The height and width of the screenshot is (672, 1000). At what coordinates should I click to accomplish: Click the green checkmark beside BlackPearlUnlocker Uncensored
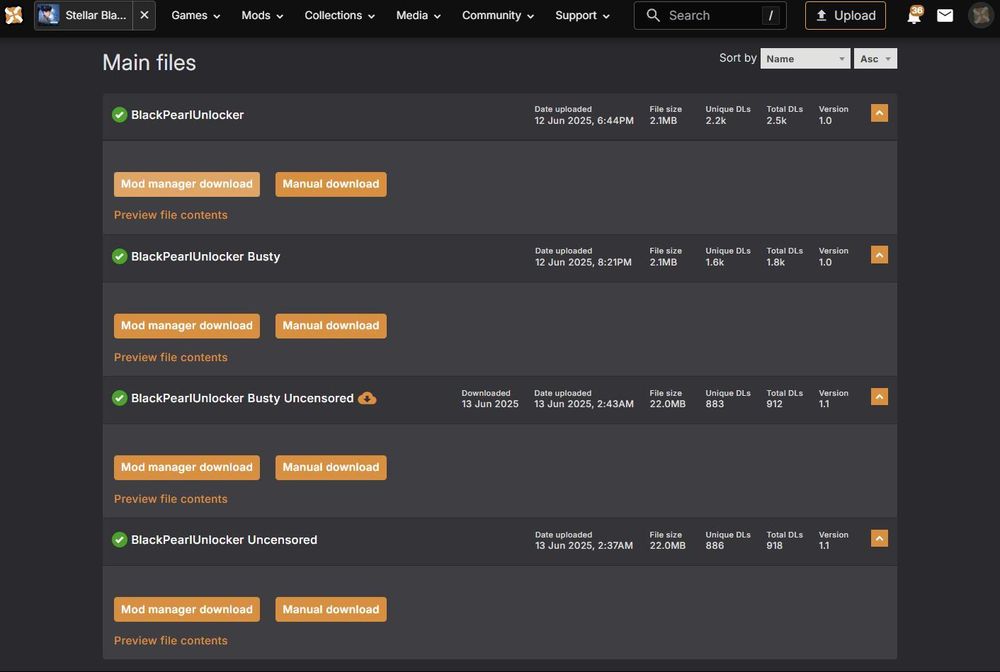tap(120, 540)
